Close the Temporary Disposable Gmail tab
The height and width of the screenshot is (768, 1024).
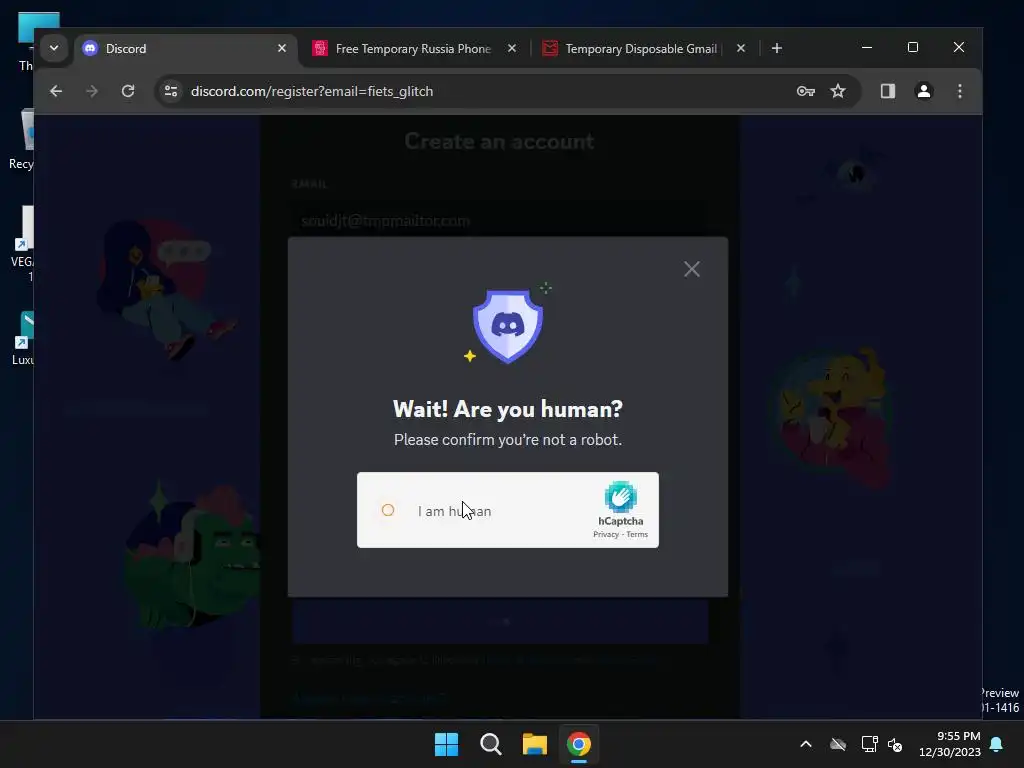(x=741, y=48)
